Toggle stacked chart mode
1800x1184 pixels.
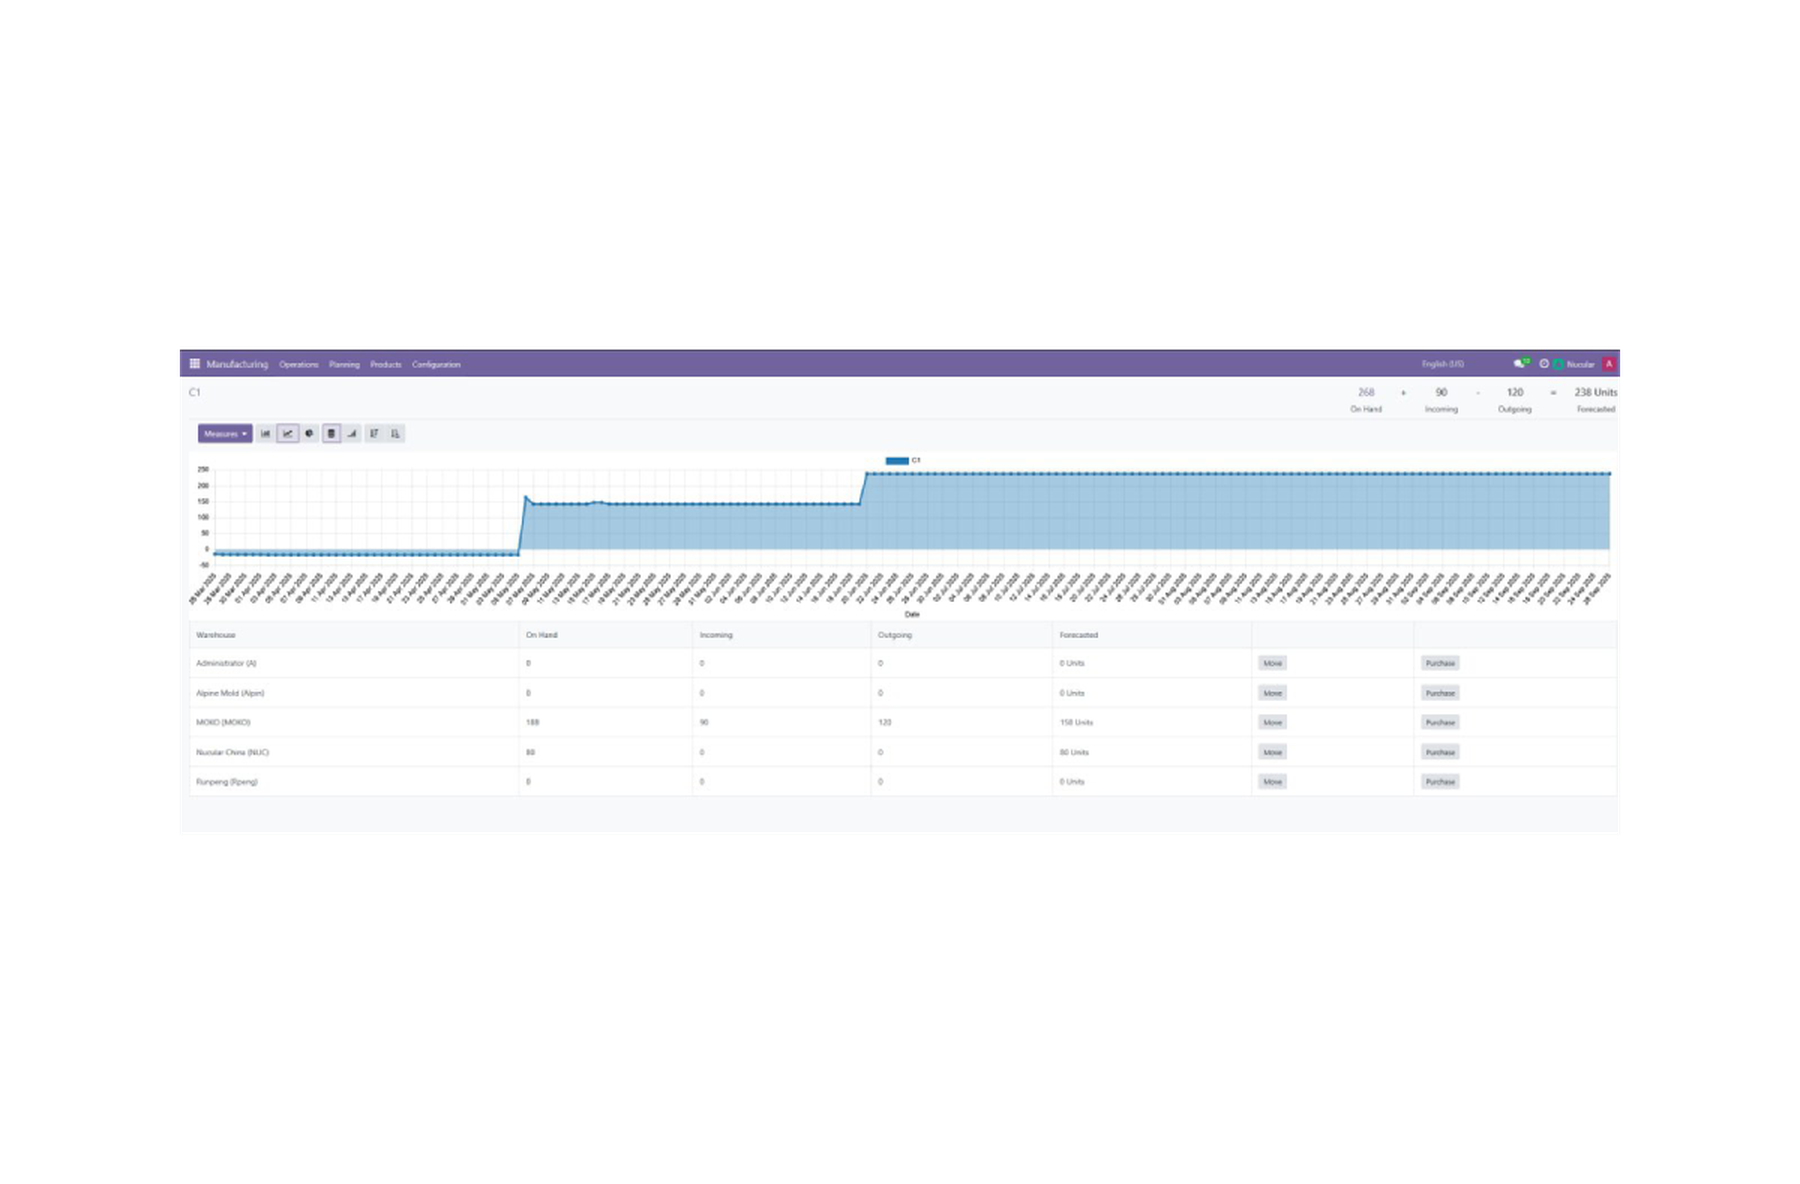[x=331, y=434]
